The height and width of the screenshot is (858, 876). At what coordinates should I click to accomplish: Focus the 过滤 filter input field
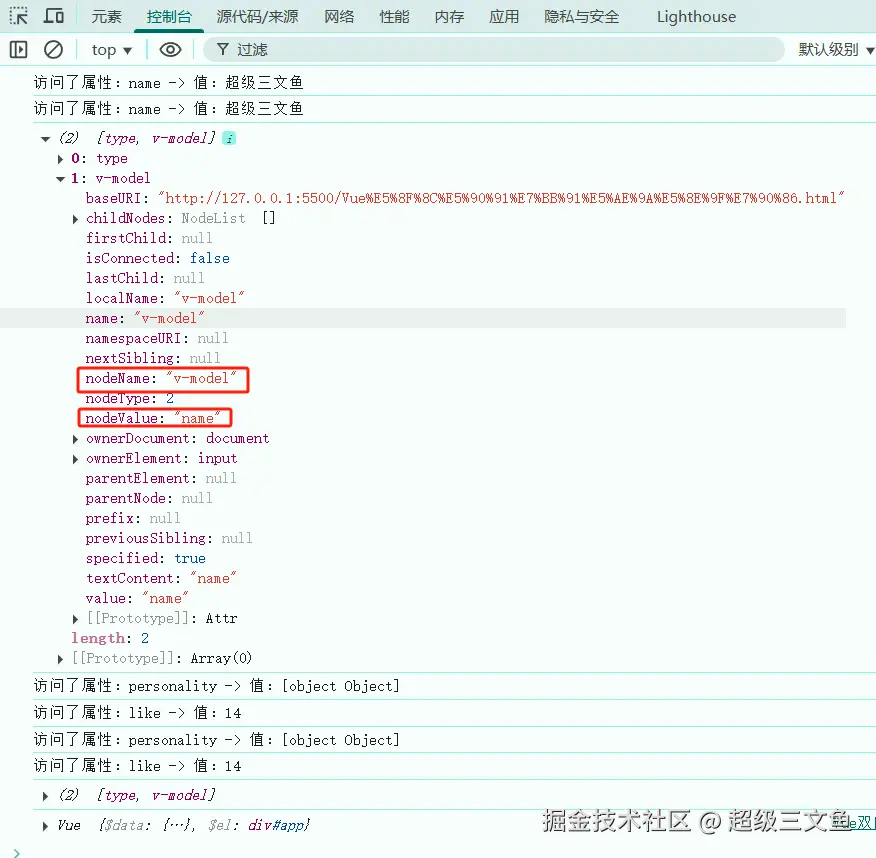494,50
